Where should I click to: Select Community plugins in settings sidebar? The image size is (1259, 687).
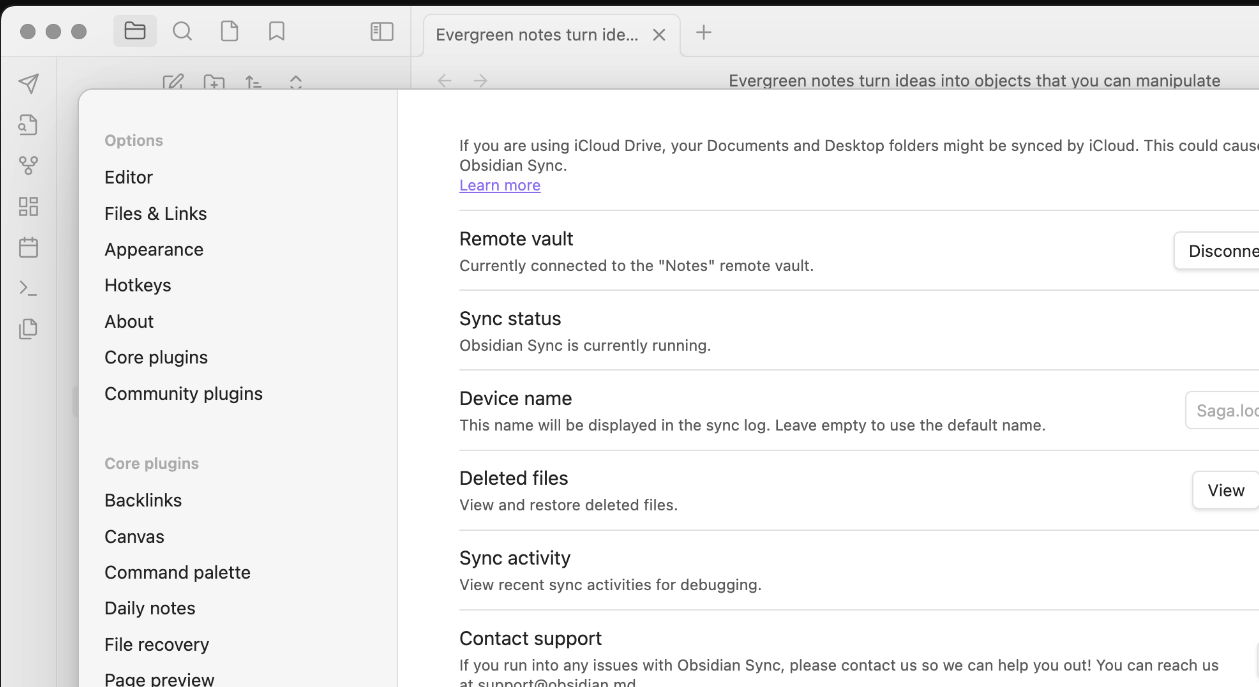point(183,393)
